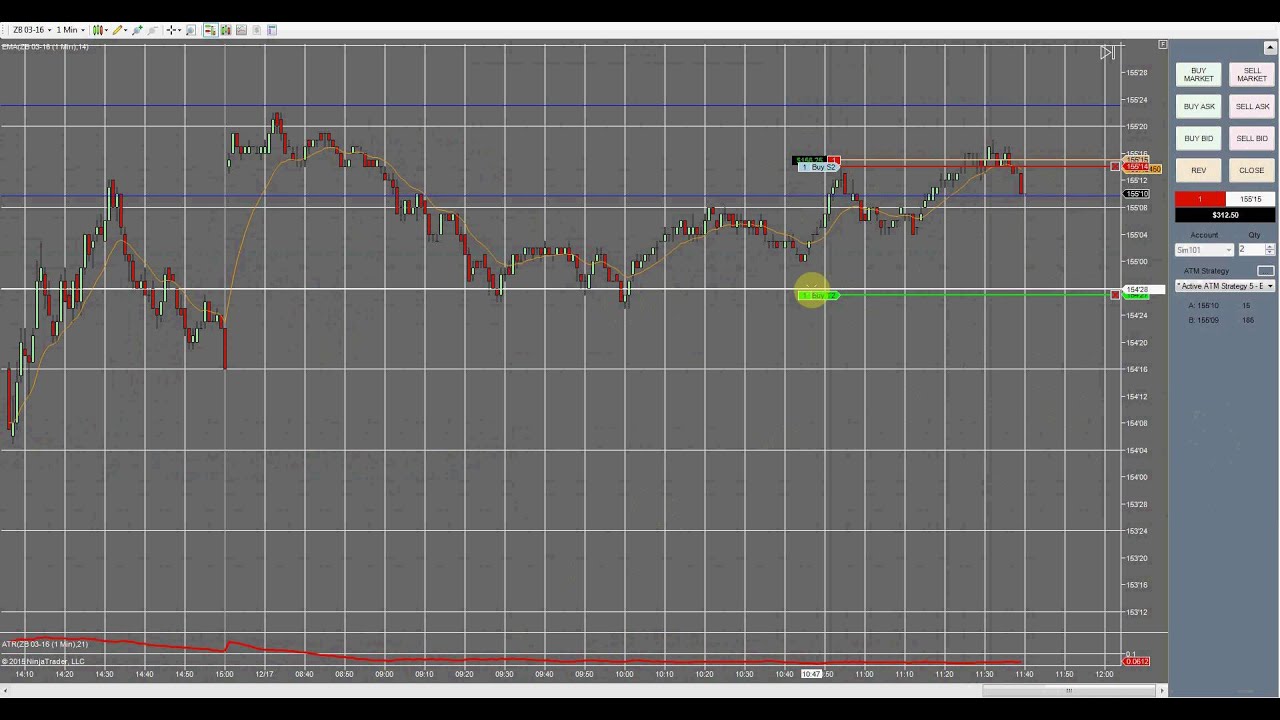Screen dimensions: 1280x720
Task: Open the strategies icon
Action: [x=256, y=30]
